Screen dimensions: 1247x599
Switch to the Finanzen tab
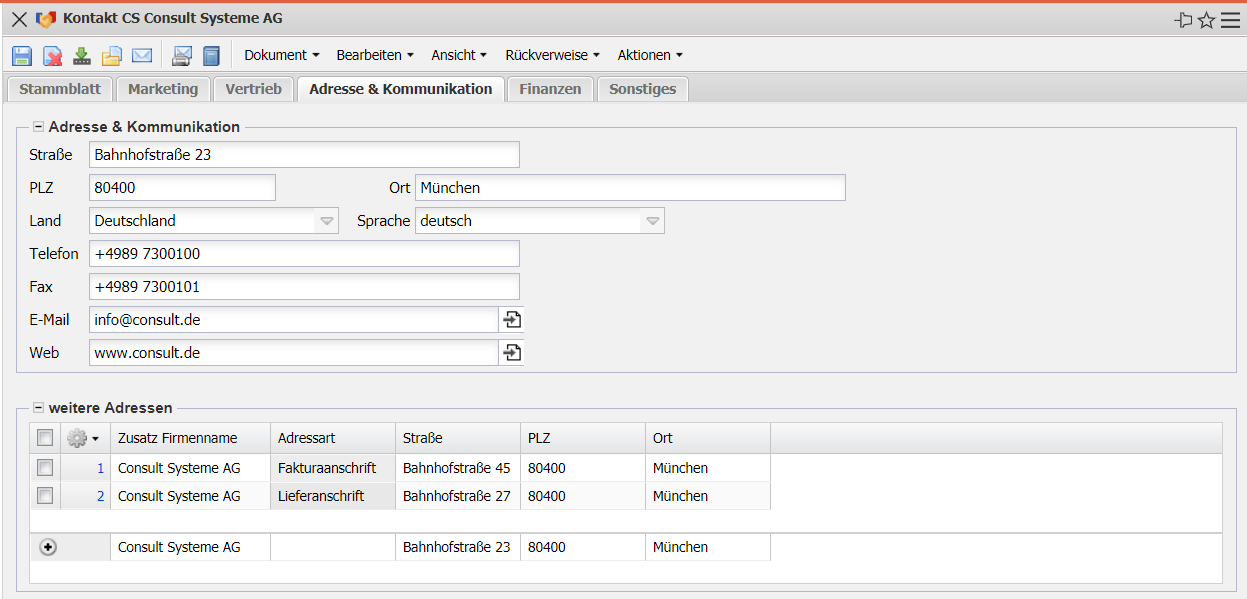tap(550, 89)
